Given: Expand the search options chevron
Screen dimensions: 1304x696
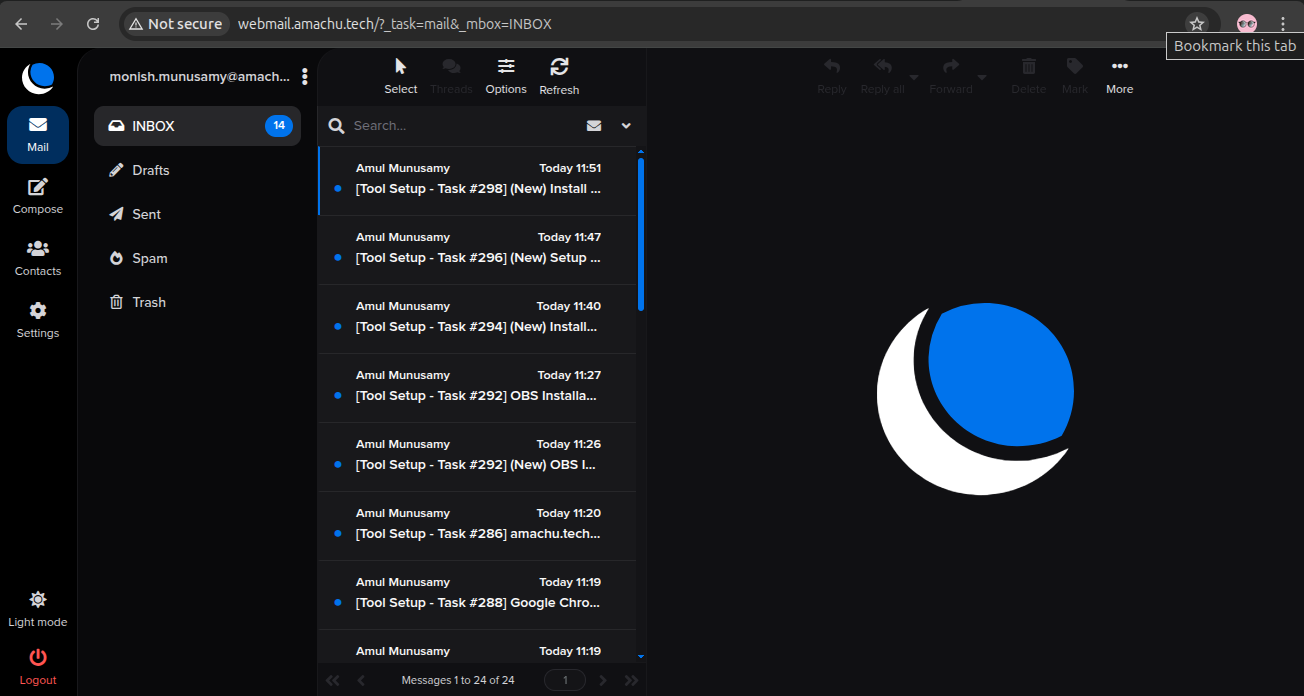Looking at the screenshot, I should (626, 126).
